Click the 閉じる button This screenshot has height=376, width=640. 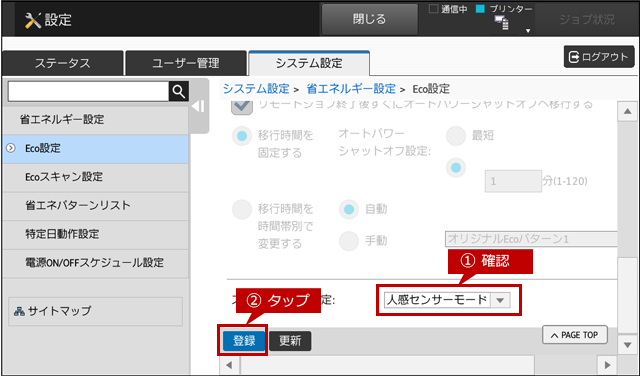coord(370,20)
